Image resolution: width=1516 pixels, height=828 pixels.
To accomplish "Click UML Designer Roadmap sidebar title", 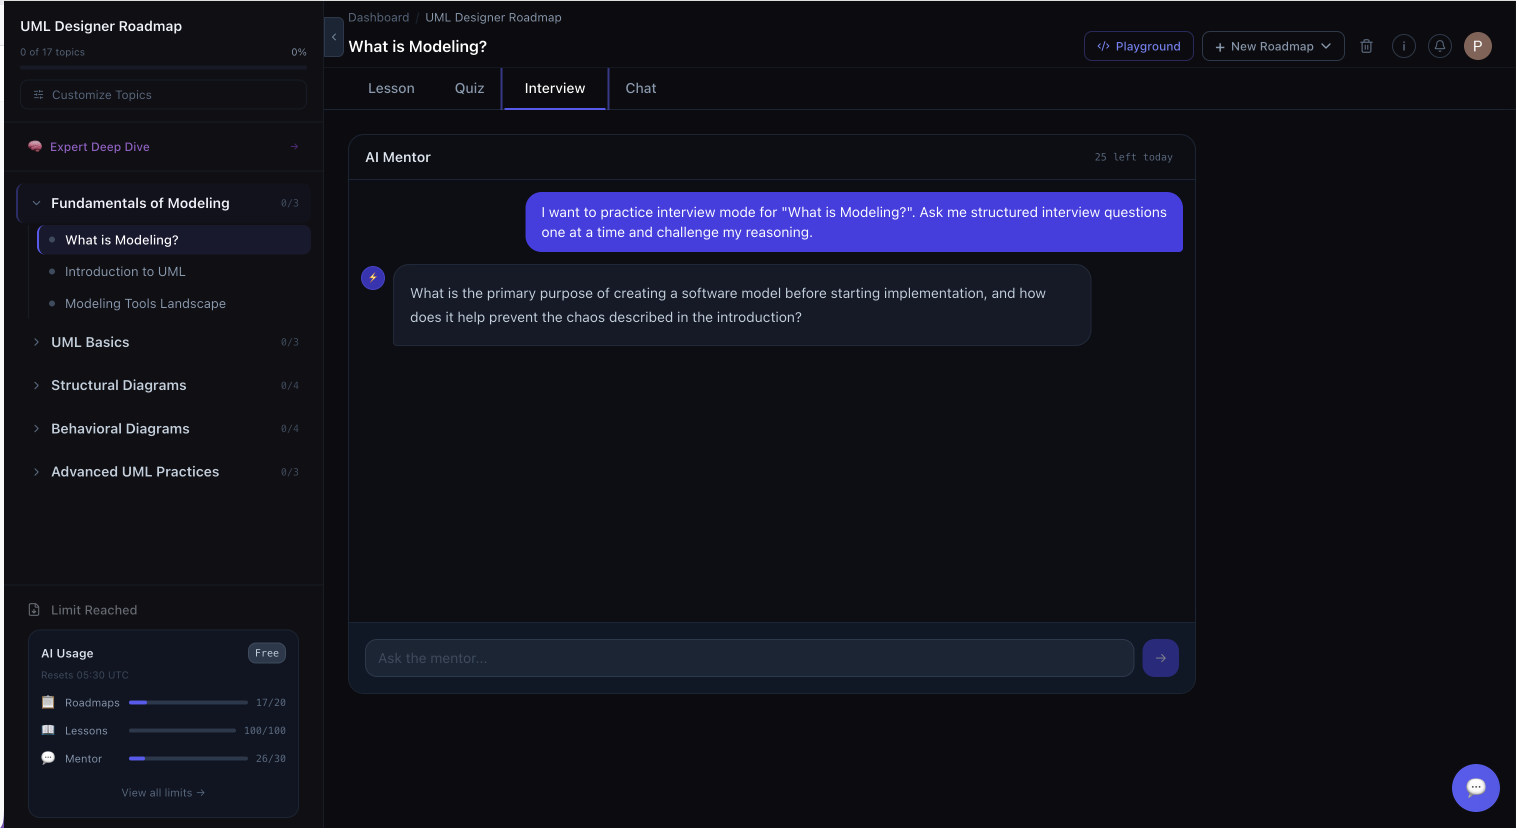I will coord(101,26).
